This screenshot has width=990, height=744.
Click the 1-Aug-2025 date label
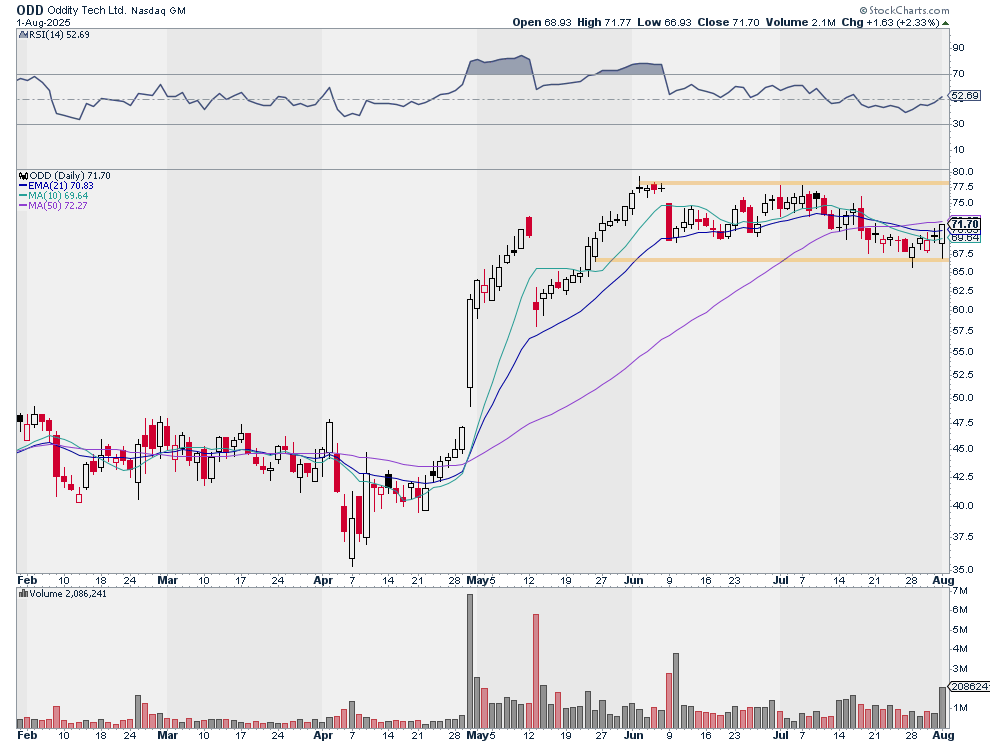(x=43, y=22)
